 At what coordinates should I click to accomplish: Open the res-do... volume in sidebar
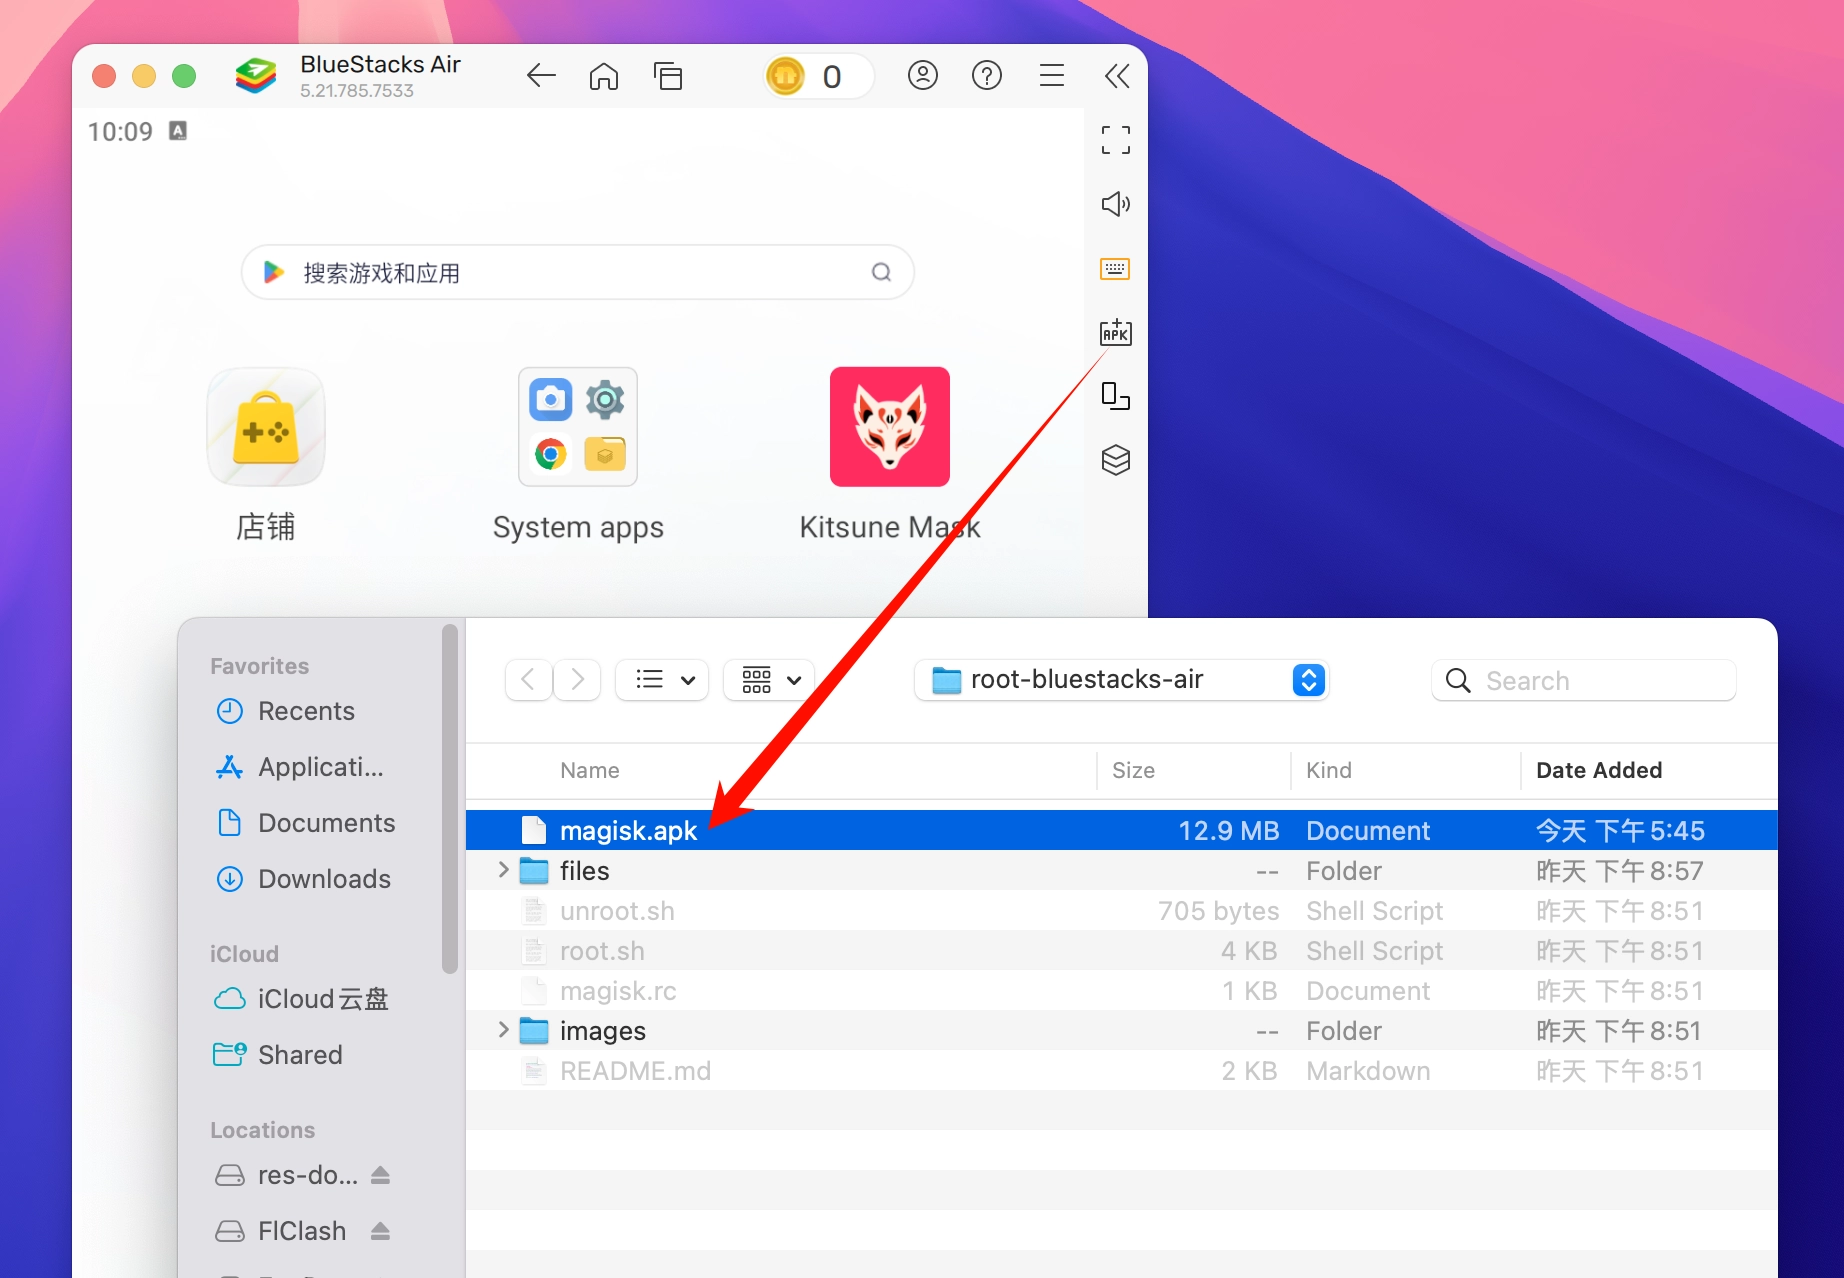pos(287,1175)
